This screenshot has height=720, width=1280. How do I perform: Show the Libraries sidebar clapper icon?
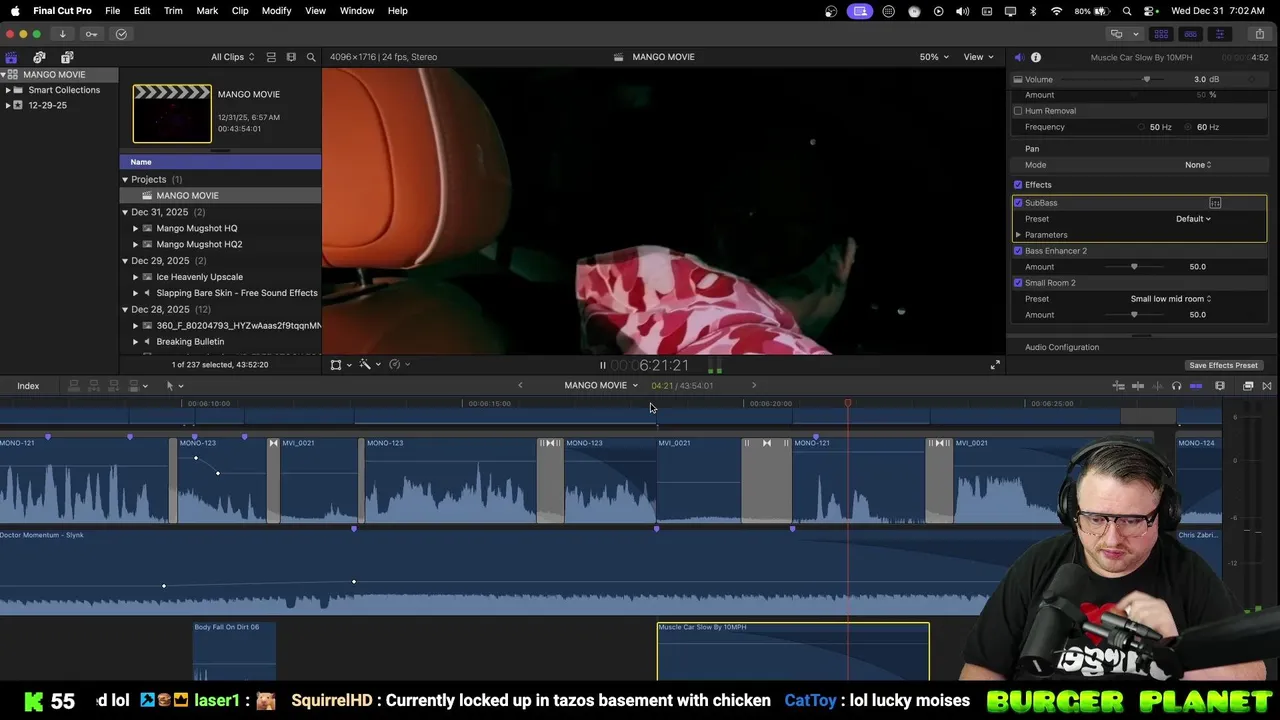click(x=11, y=57)
